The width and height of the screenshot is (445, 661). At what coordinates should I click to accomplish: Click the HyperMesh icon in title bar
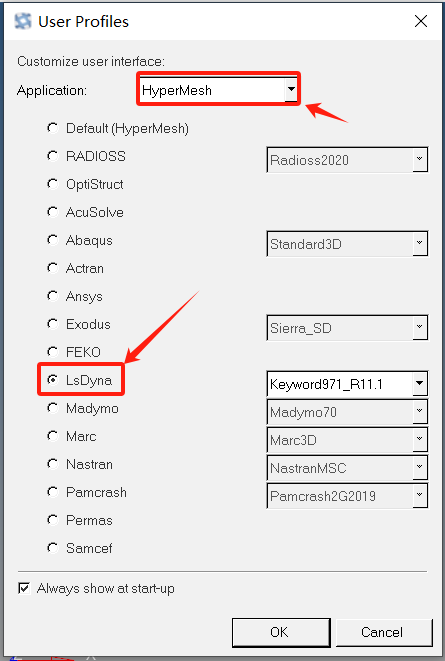coord(23,21)
